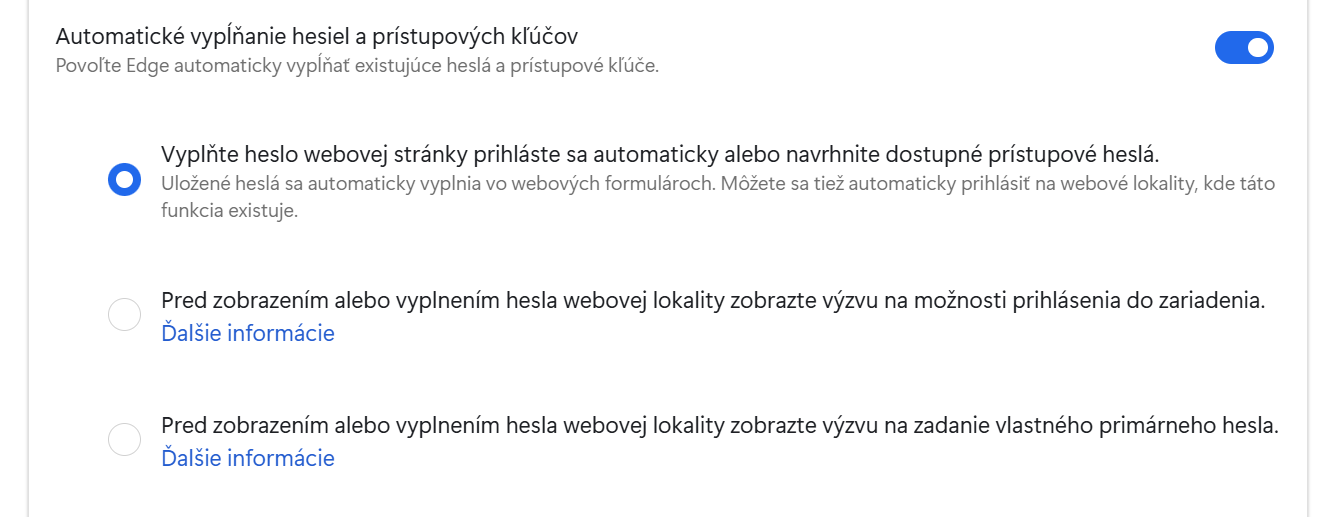Click label 'Vyplňte heslo webovej stránky prihláste sa automaticky'
This screenshot has width=1334, height=517.
(660, 155)
